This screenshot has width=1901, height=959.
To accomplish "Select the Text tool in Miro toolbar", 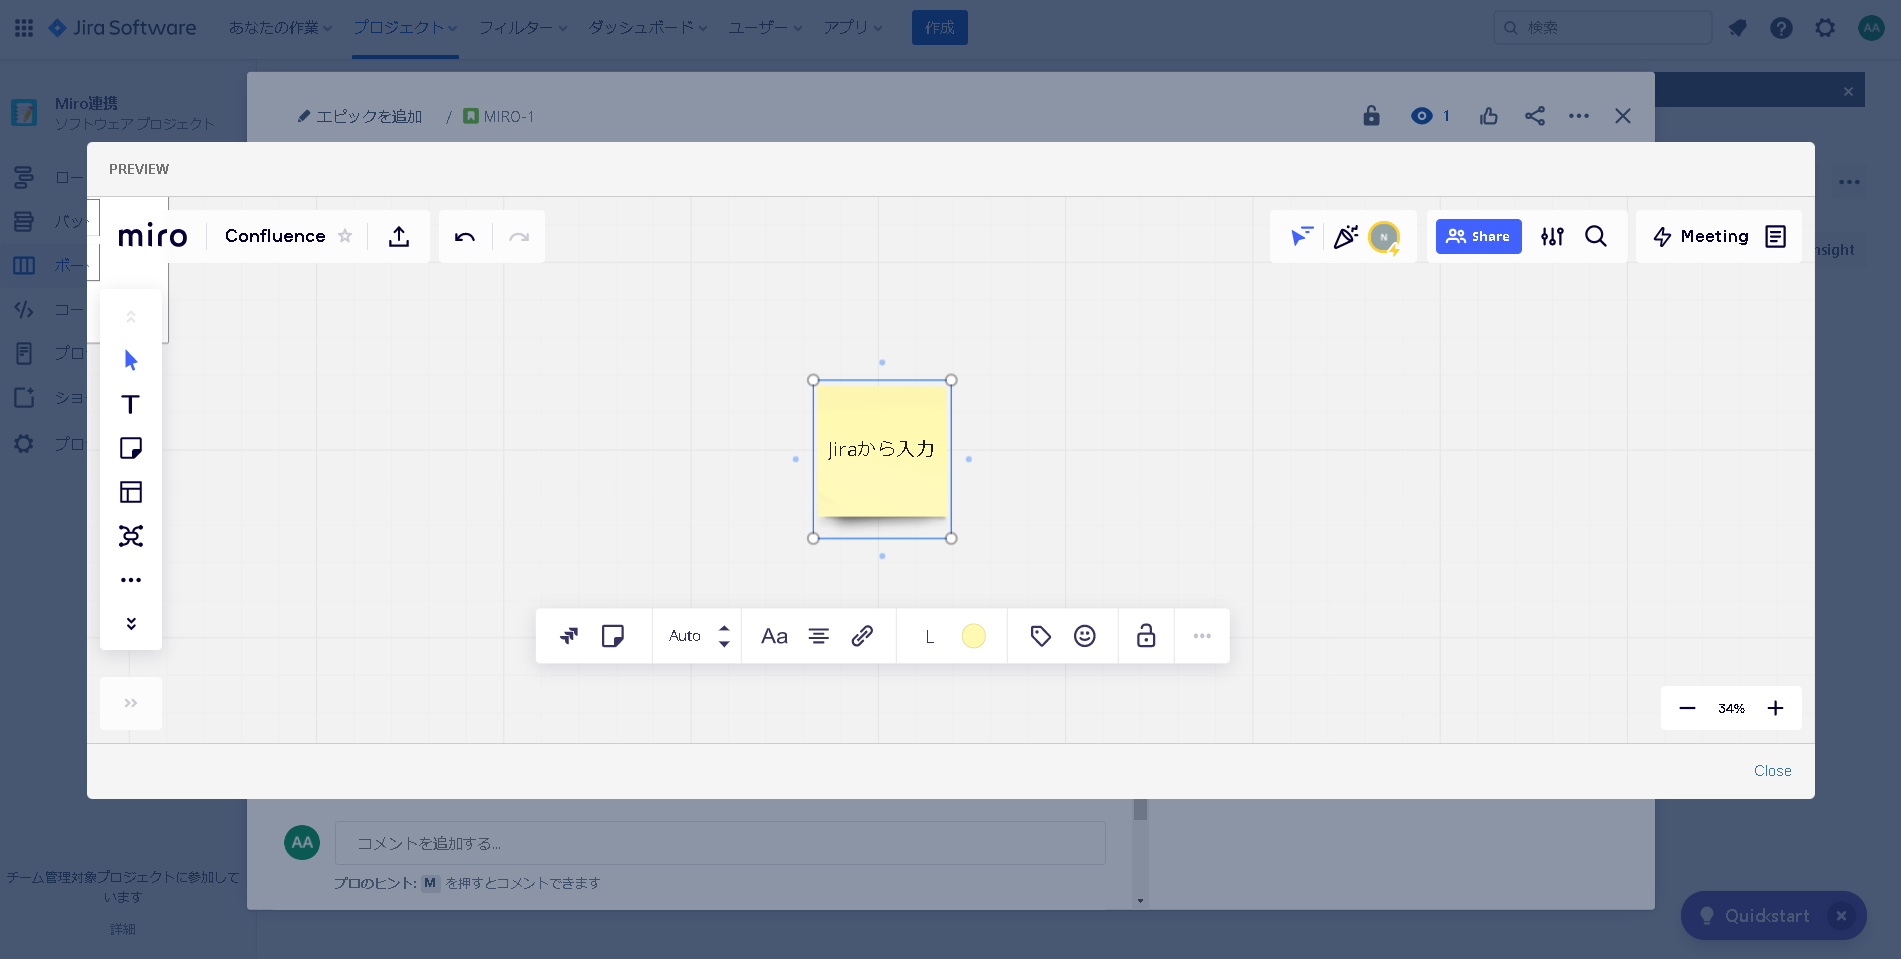I will (130, 404).
